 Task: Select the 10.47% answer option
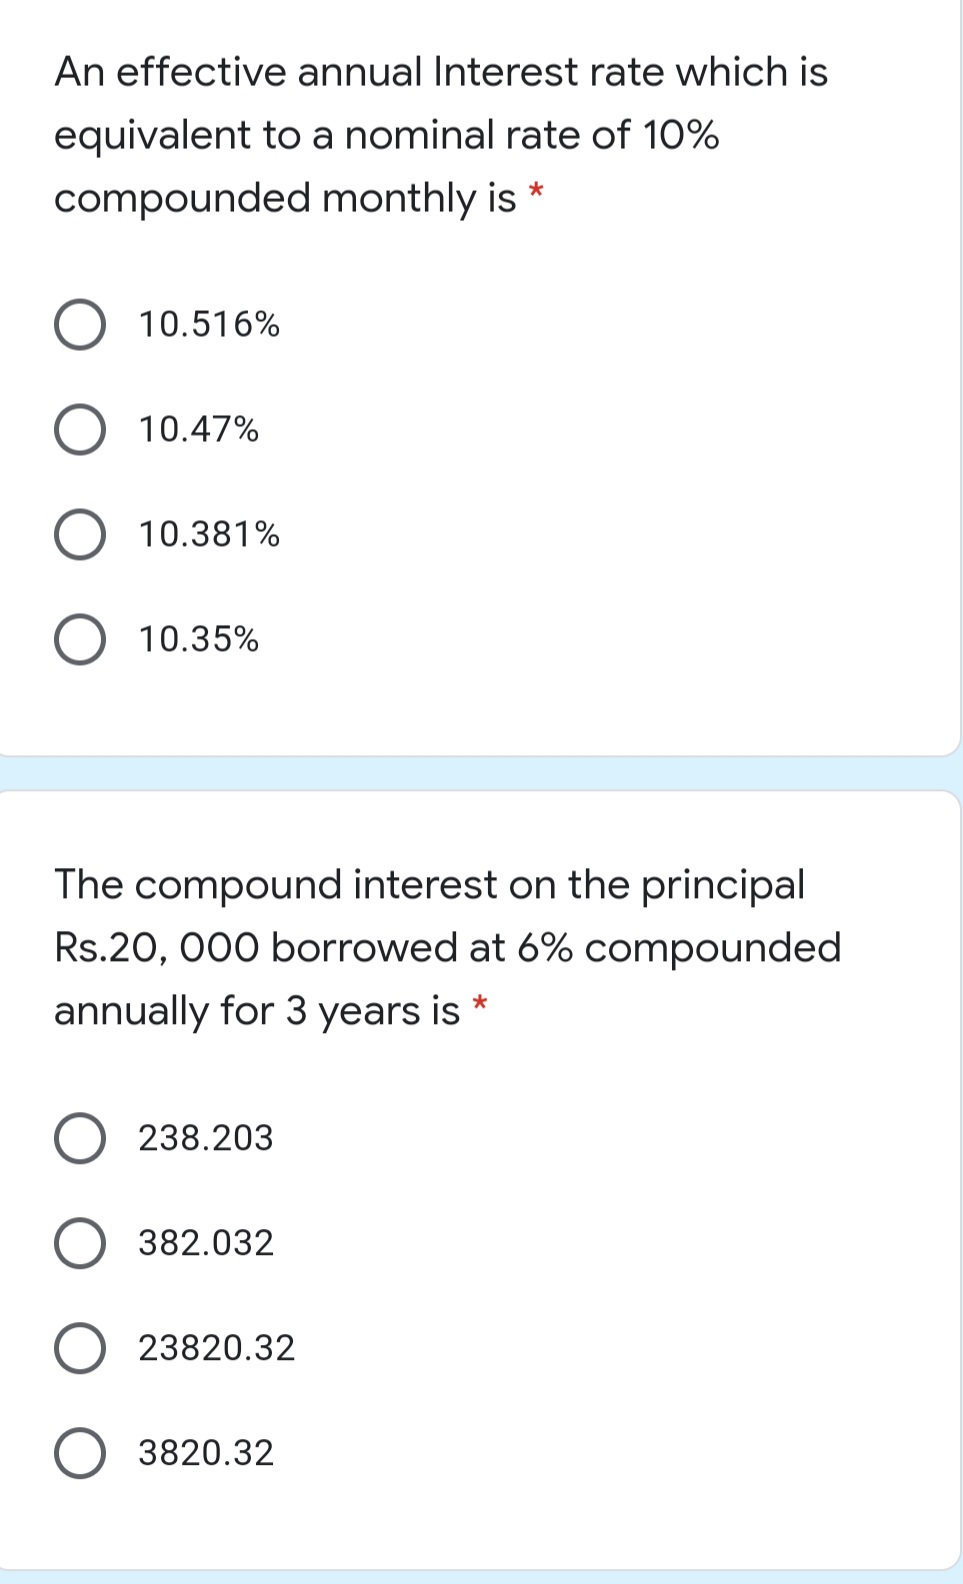click(82, 429)
